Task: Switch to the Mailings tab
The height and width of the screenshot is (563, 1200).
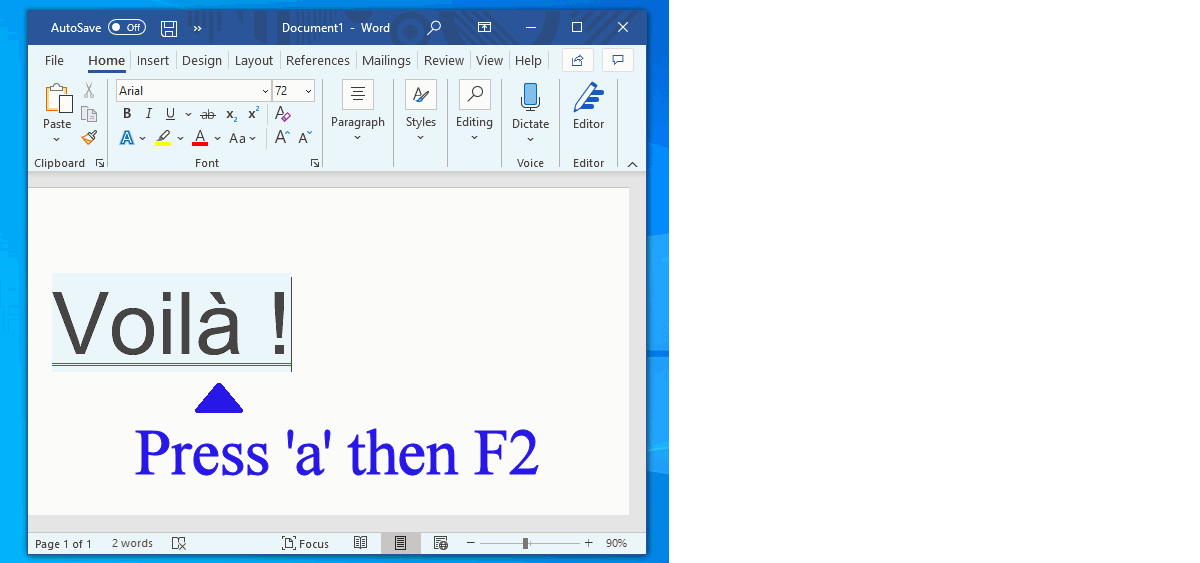Action: 386,61
